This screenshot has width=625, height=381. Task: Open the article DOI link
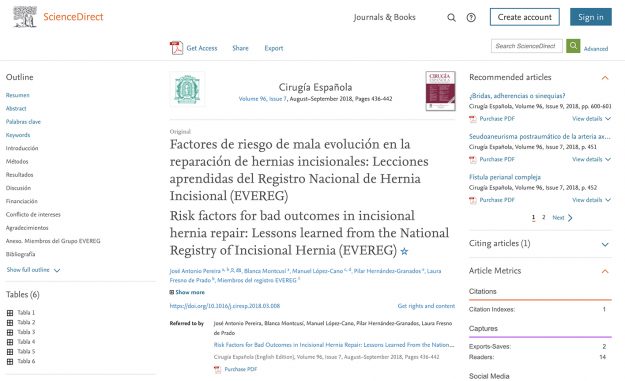pos(225,306)
